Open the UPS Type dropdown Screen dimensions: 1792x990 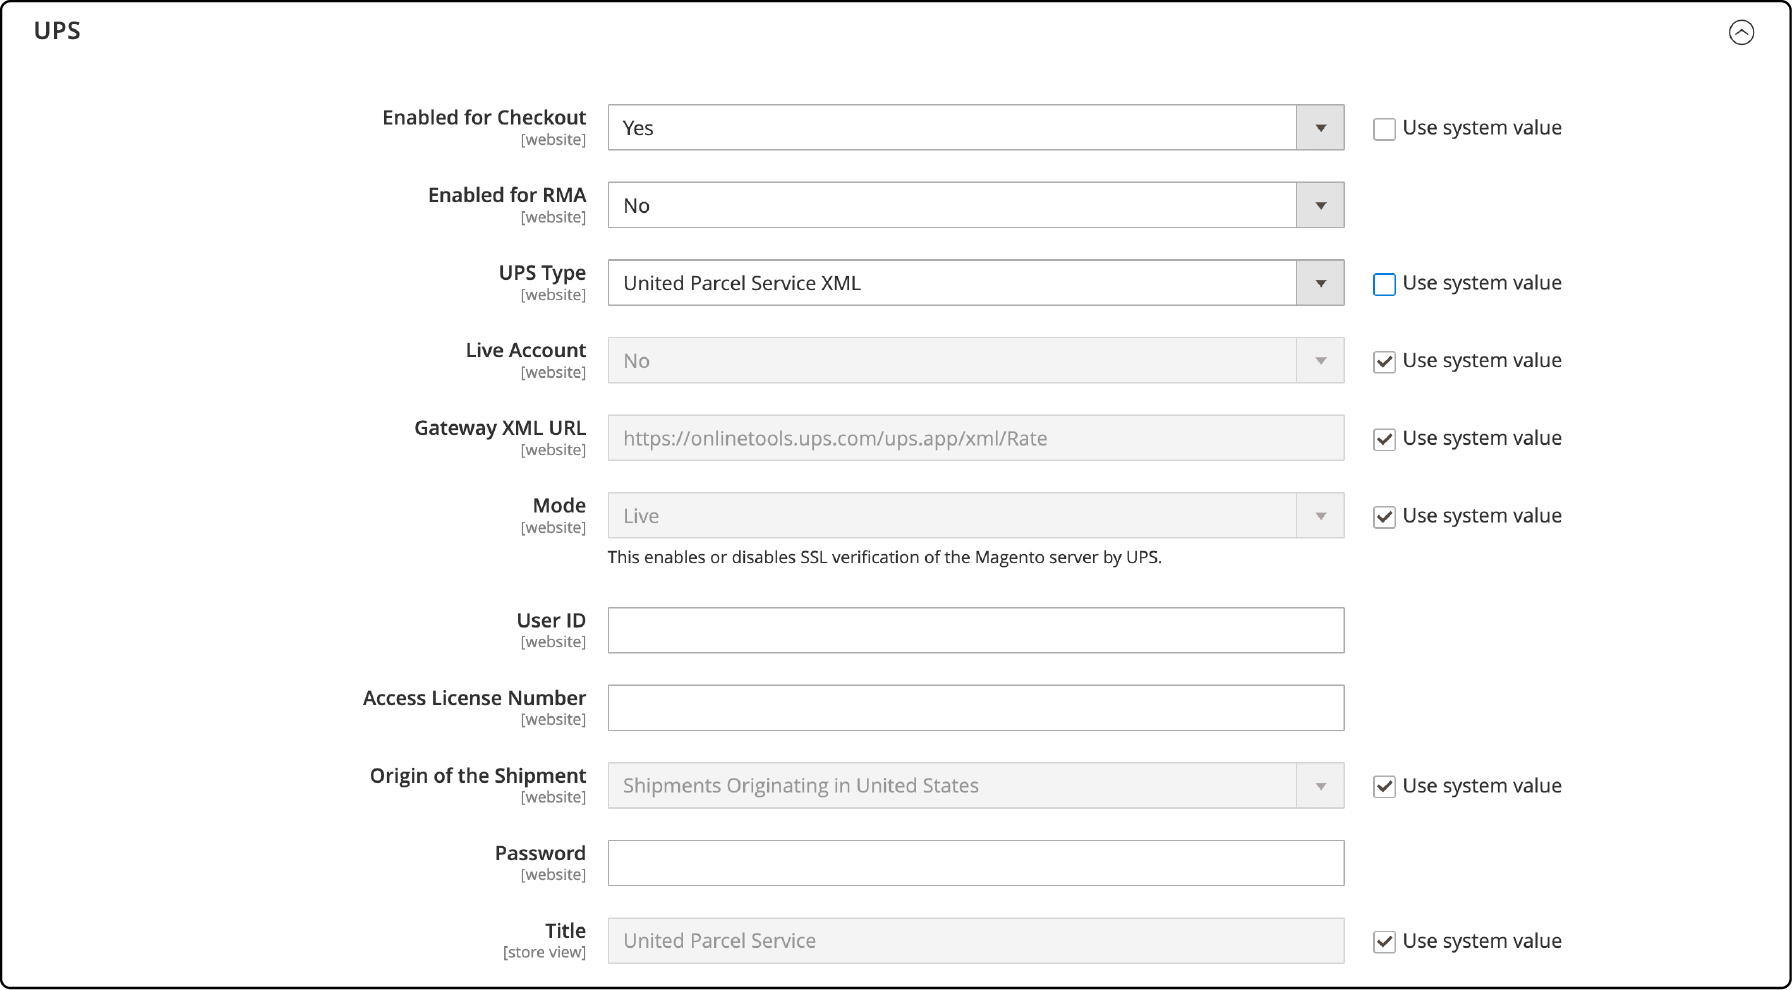click(x=976, y=283)
